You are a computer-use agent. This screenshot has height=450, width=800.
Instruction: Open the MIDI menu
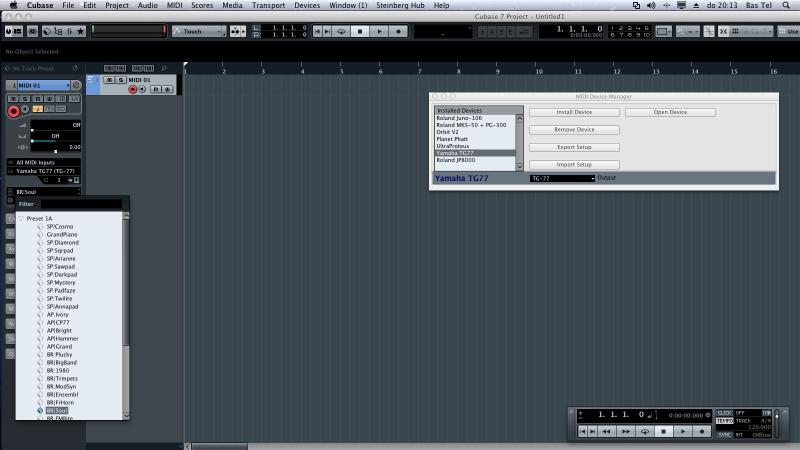tap(174, 5)
